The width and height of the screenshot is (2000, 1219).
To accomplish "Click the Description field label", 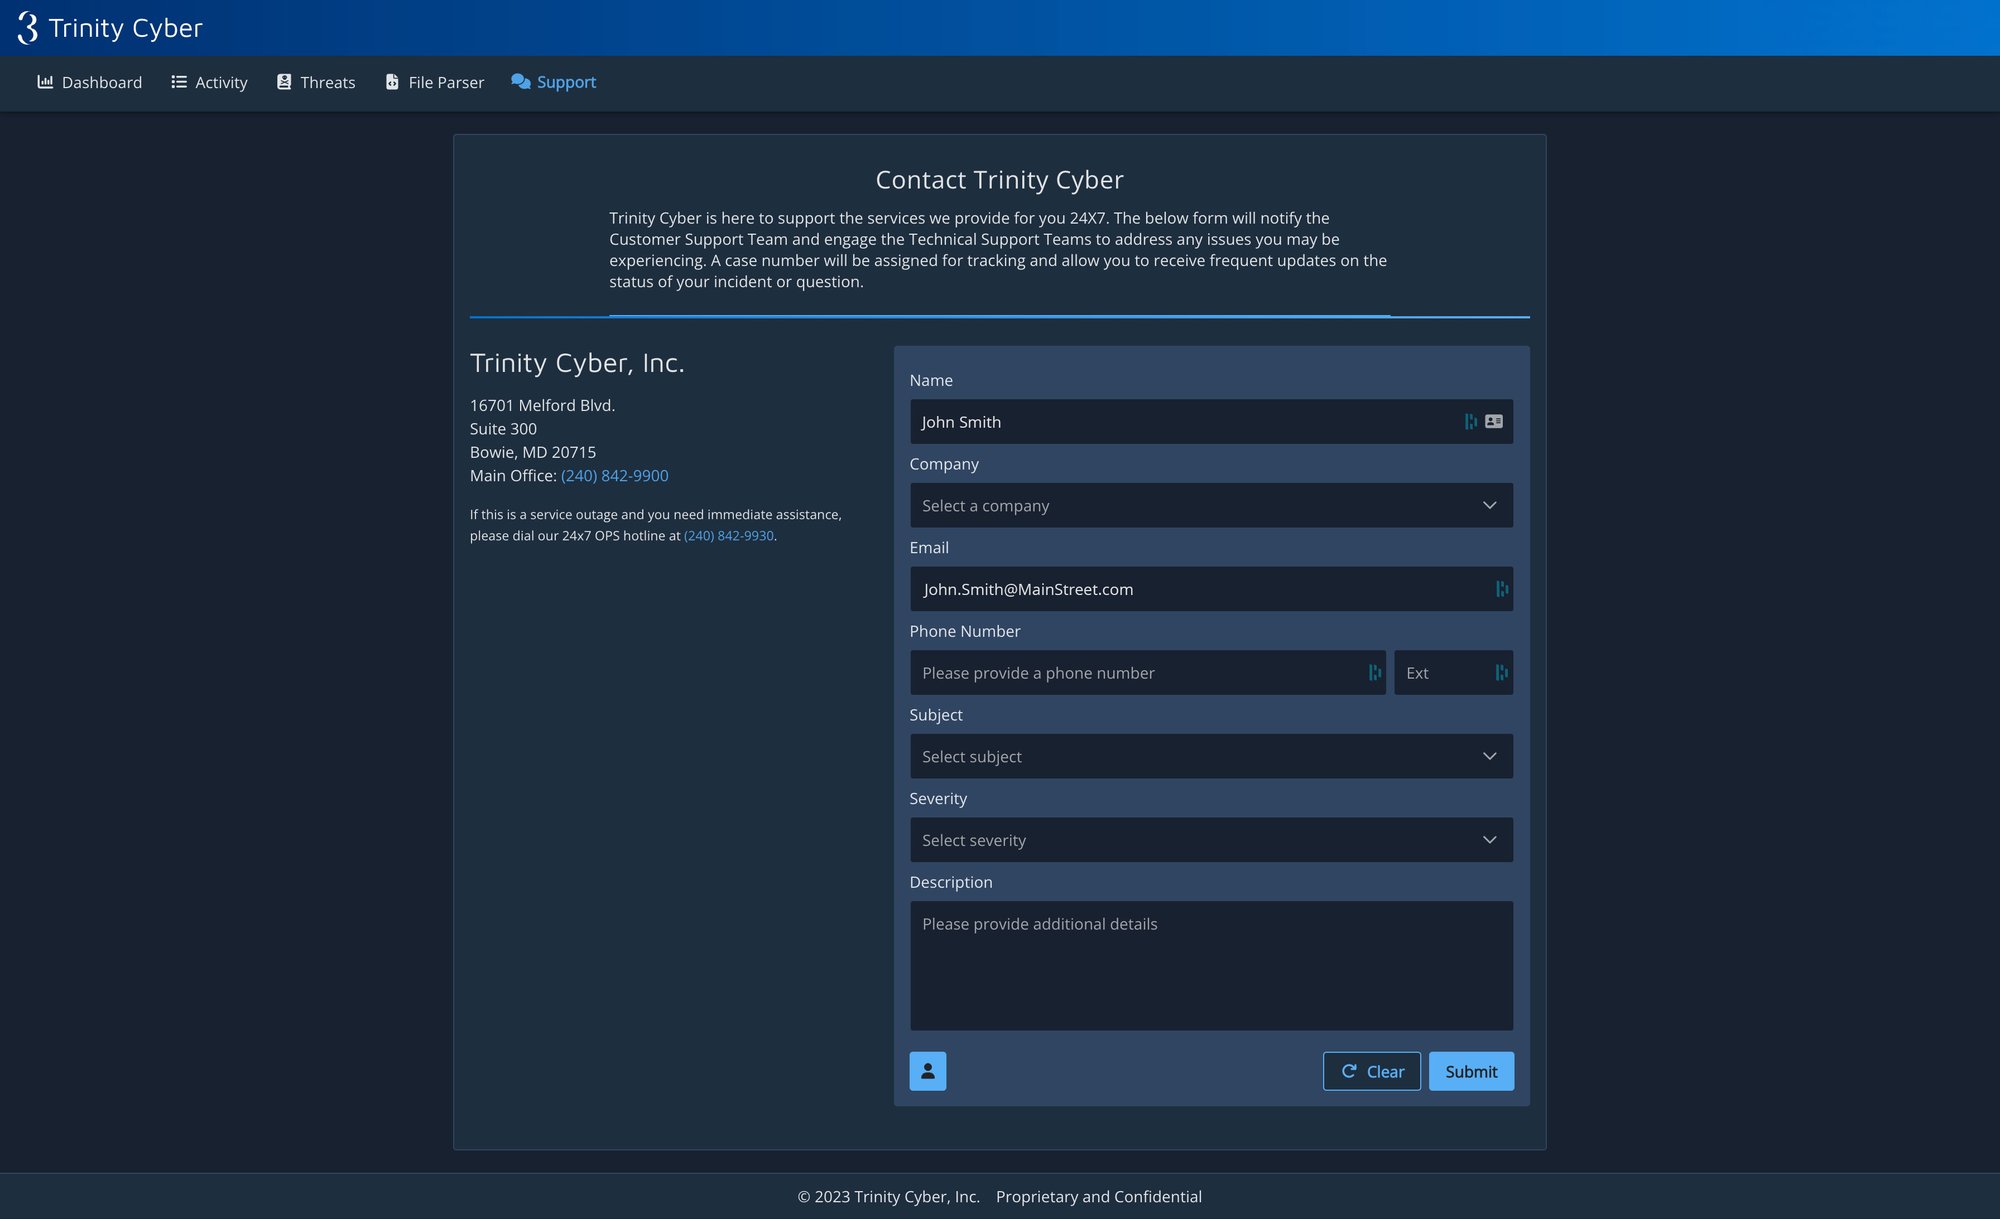I will [x=951, y=882].
